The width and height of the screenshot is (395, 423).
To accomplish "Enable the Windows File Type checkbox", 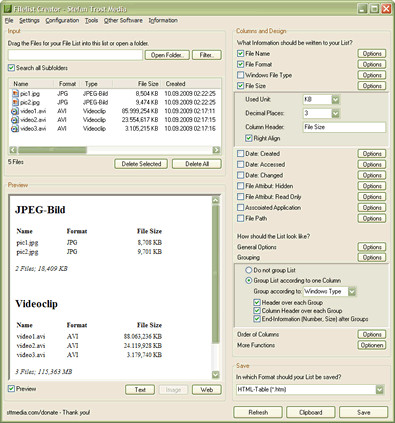I will pos(240,75).
